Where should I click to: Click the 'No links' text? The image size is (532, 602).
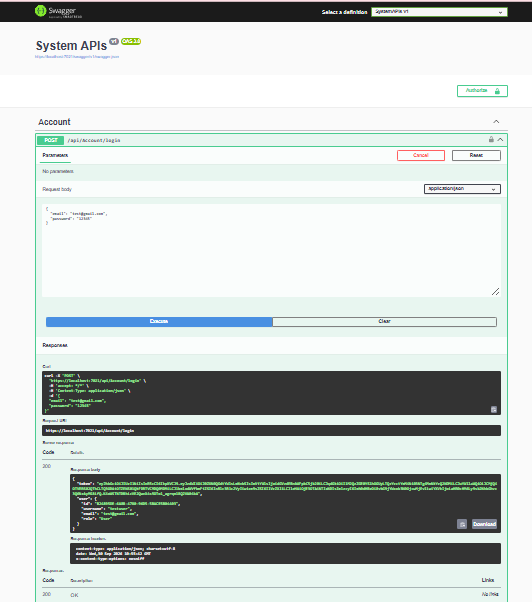pyautogui.click(x=490, y=594)
